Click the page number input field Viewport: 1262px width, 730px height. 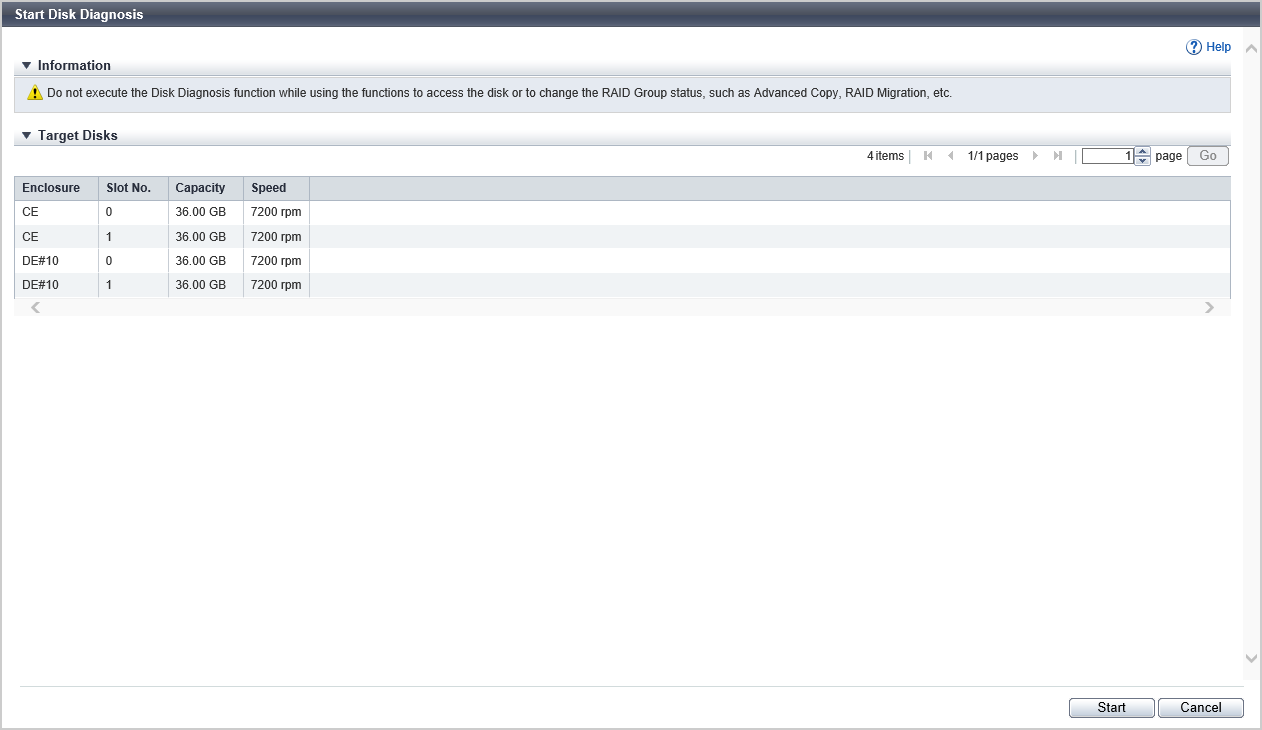1107,156
